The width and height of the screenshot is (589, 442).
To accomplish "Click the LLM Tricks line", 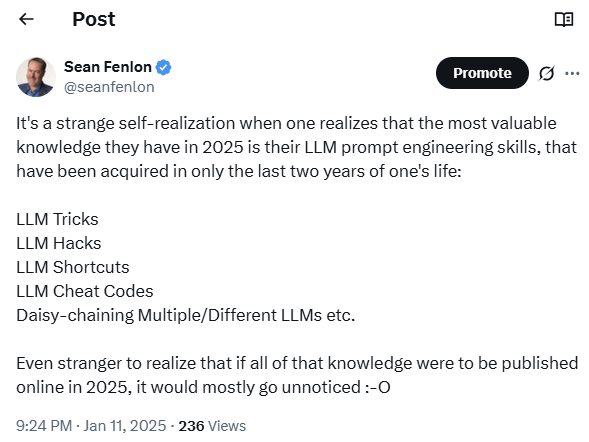I will (x=57, y=219).
